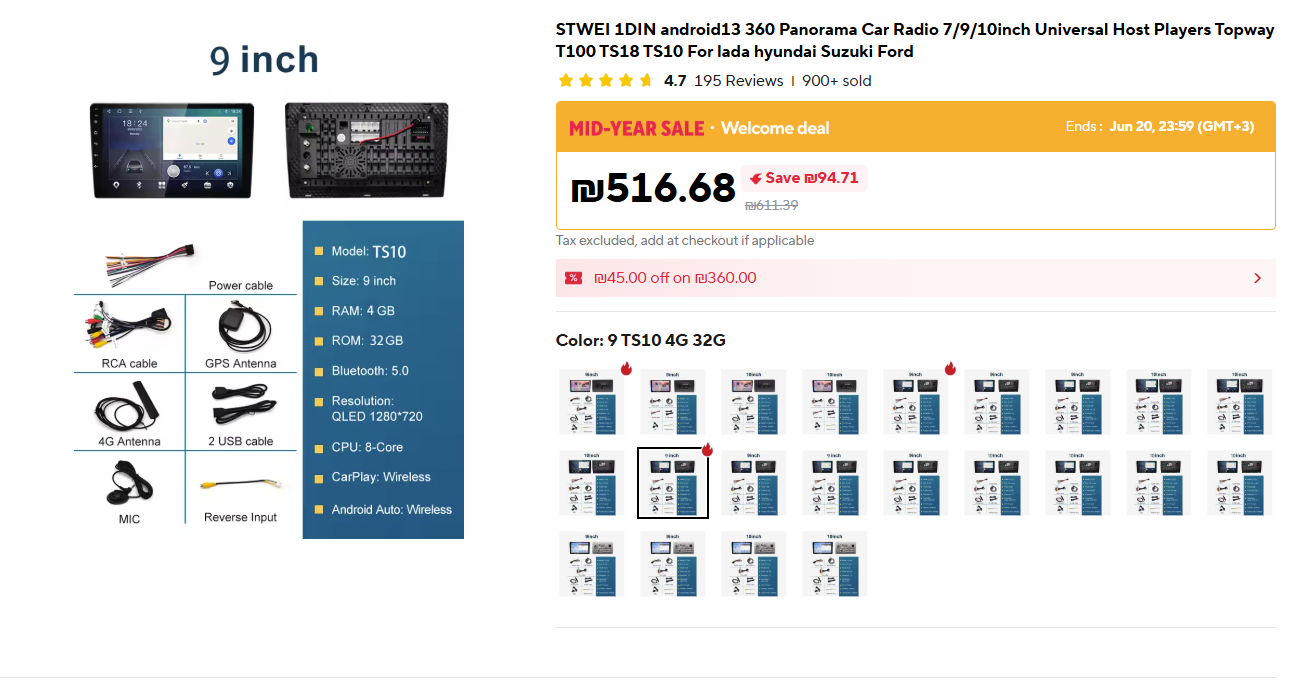Viewport: 1297px width, 692px height.
Task: Click the STWEI 1DIN android13 product title
Action: (915, 41)
